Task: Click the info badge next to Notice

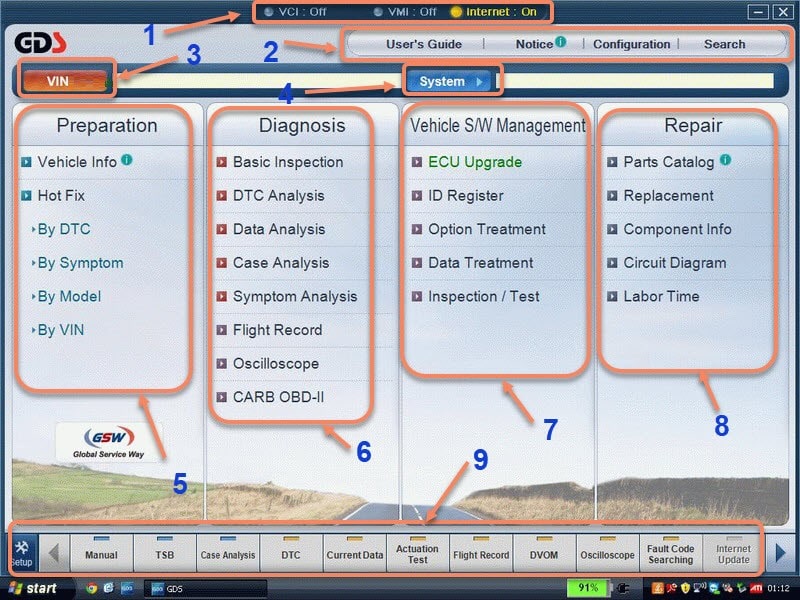Action: [x=561, y=42]
